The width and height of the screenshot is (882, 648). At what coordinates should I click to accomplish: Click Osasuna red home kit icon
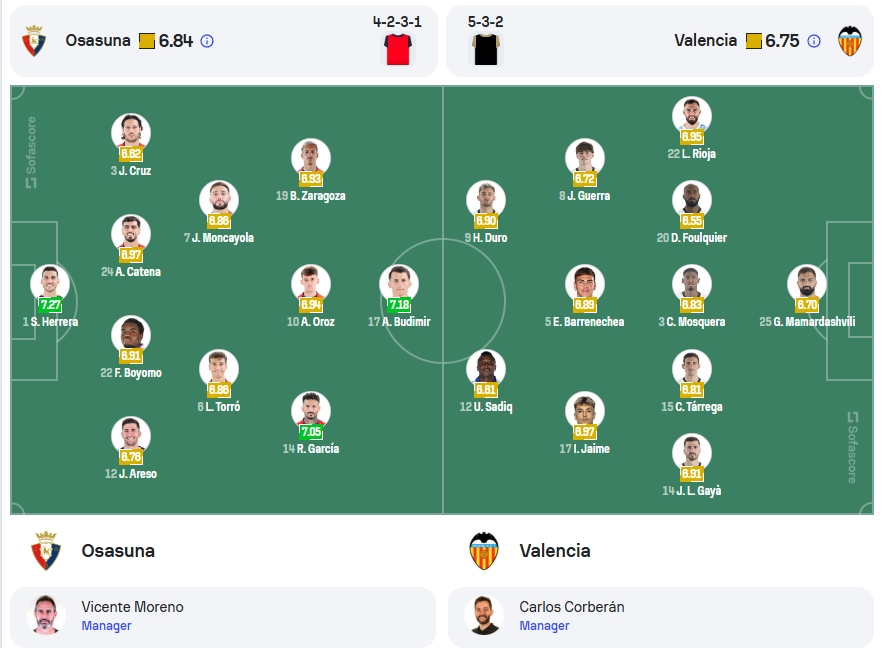click(398, 49)
